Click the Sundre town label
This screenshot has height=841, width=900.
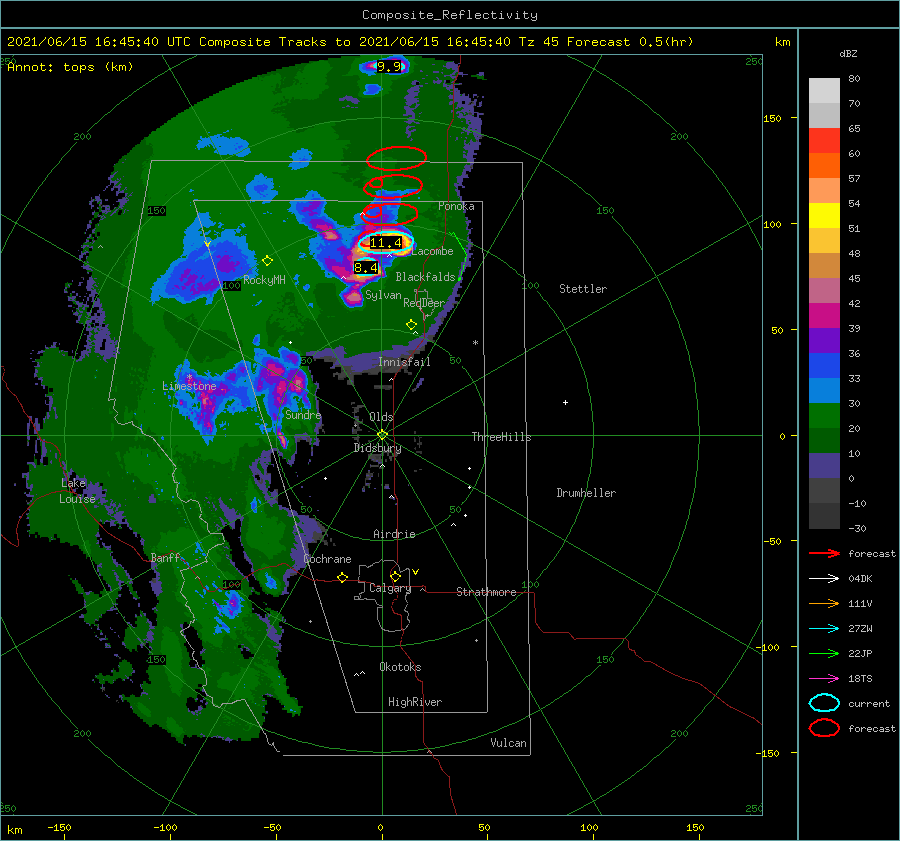pos(303,415)
